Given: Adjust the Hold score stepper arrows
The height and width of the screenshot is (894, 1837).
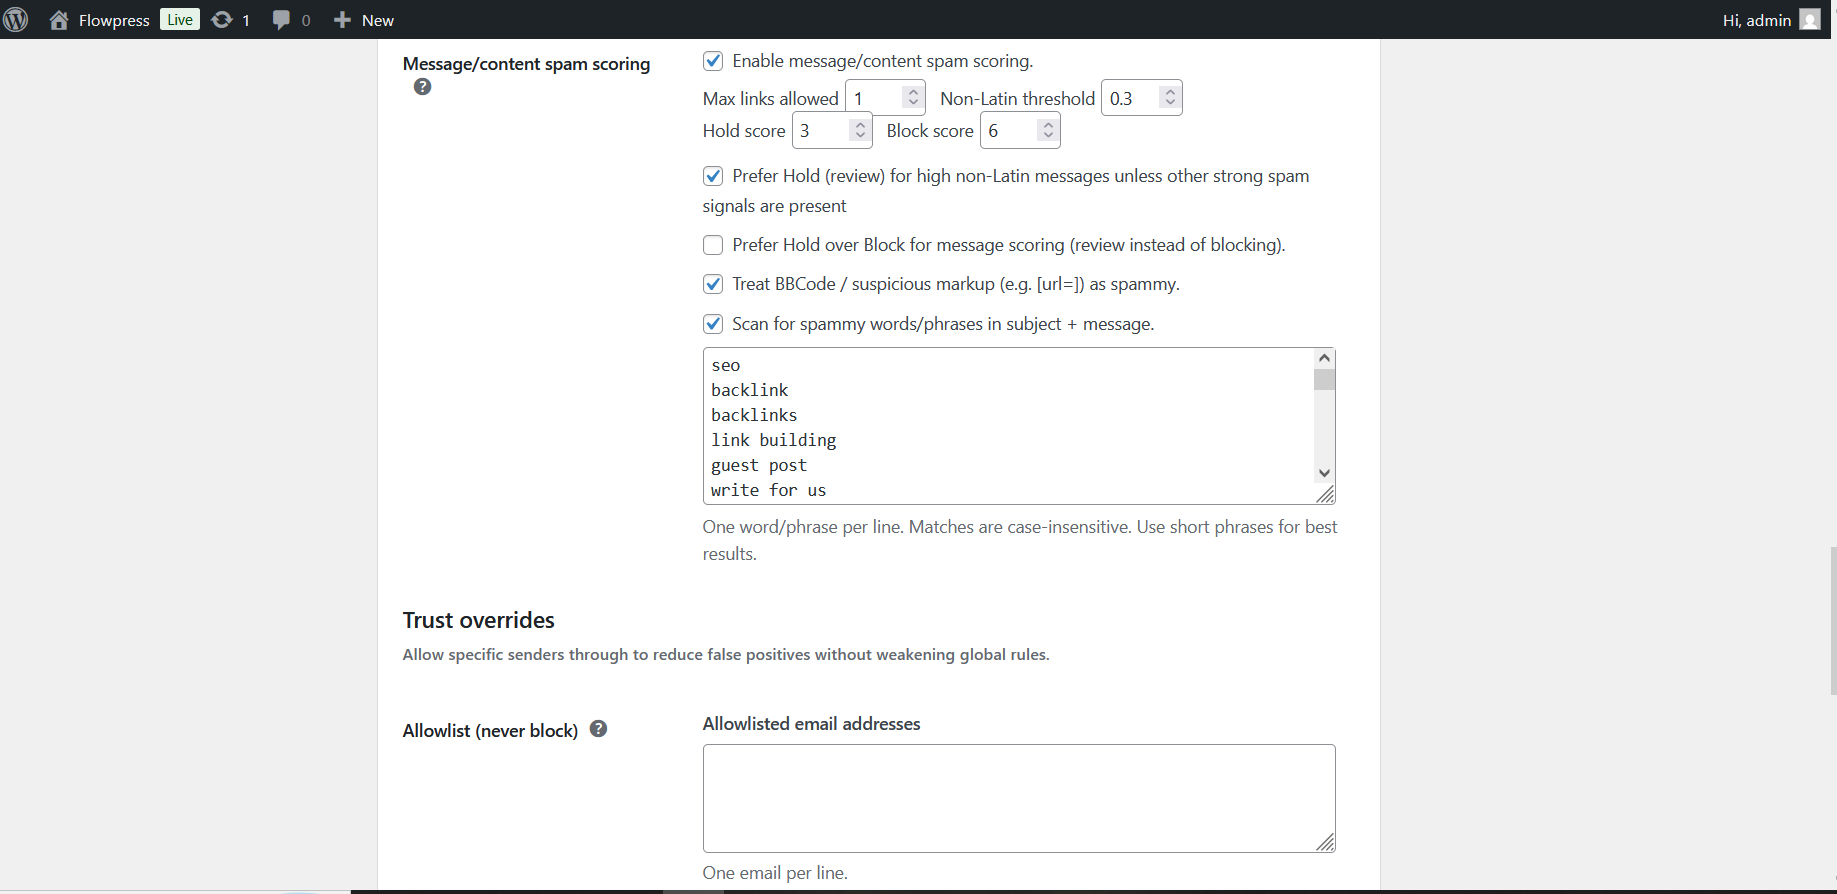Looking at the screenshot, I should pyautogui.click(x=860, y=130).
